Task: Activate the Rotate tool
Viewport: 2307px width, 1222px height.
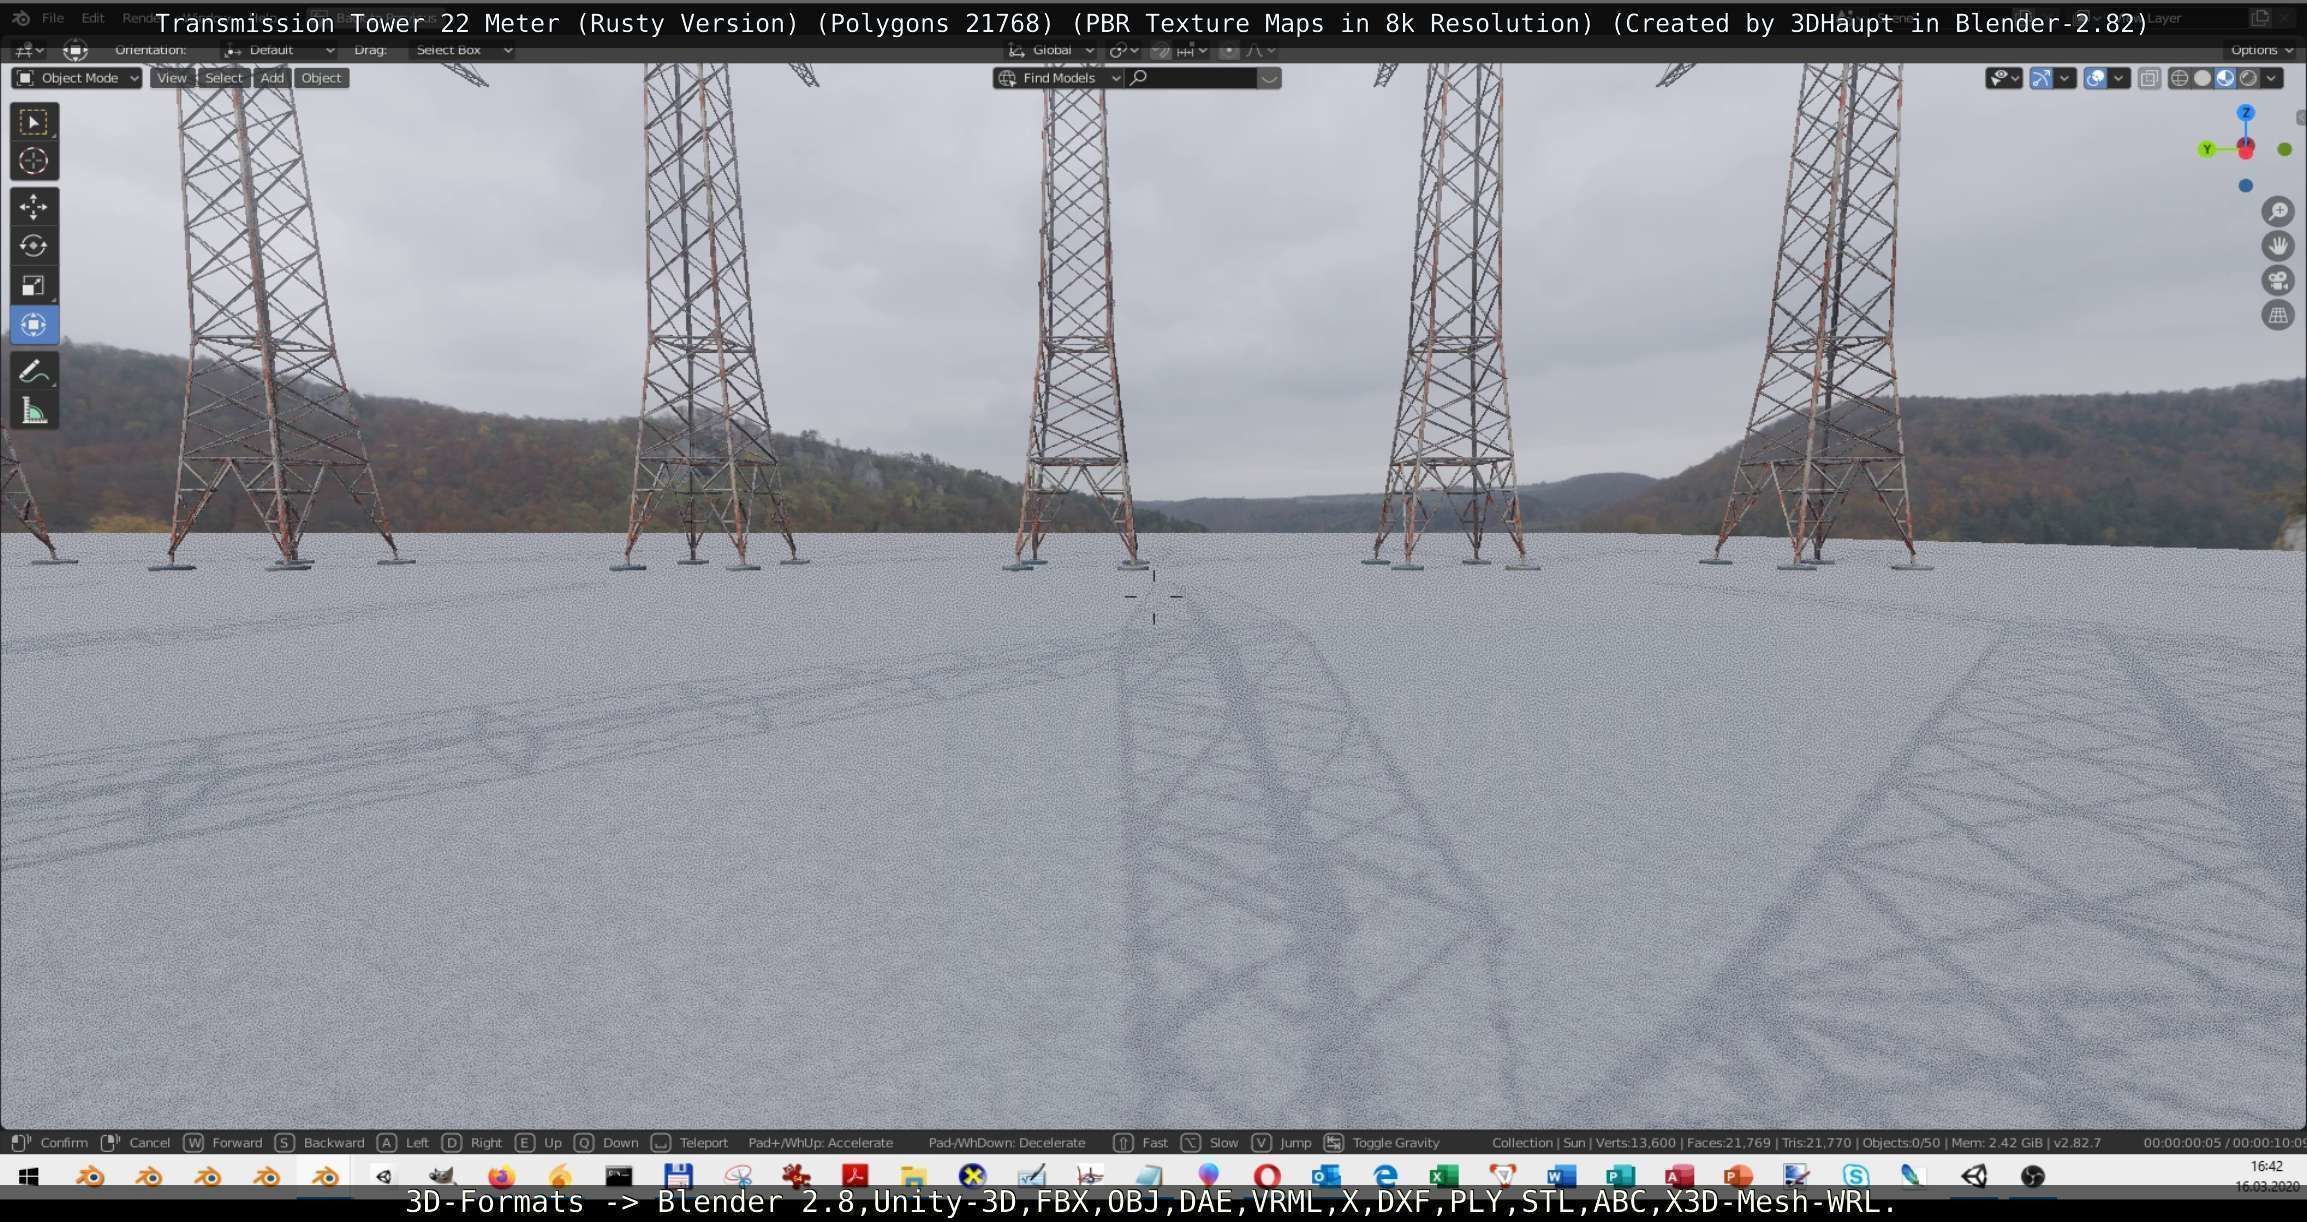Action: (34, 246)
